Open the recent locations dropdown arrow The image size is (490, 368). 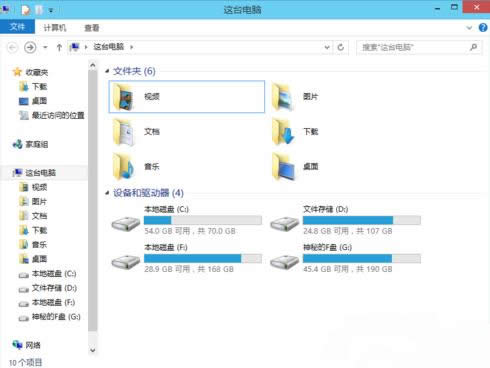point(45,47)
